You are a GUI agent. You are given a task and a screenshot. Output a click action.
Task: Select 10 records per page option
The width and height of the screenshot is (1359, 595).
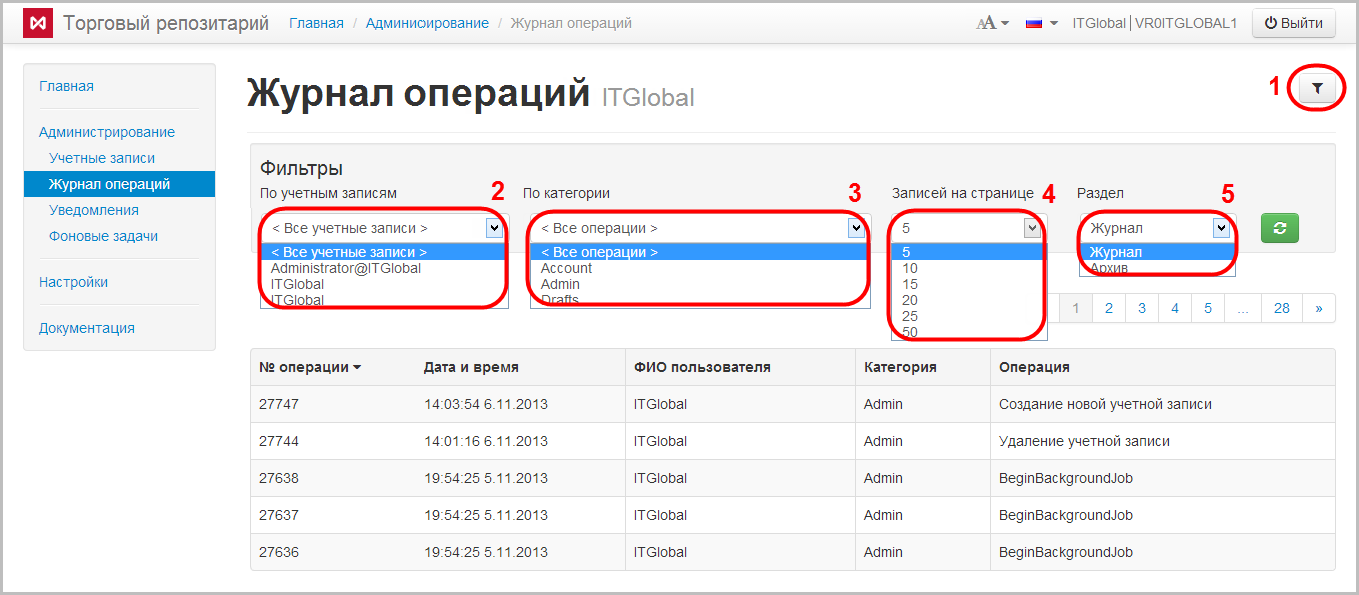pos(909,268)
